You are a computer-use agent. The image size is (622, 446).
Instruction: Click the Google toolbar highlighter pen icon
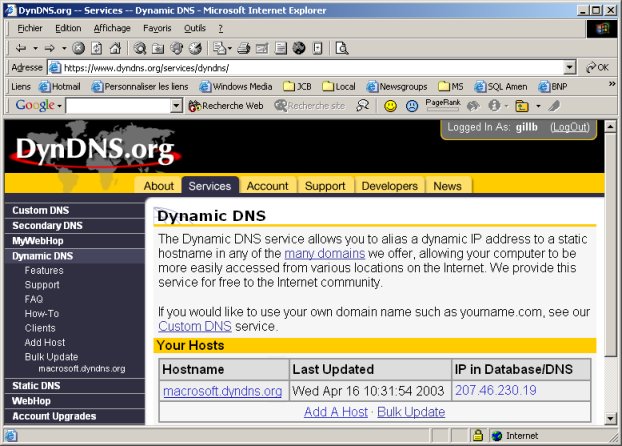coord(554,106)
